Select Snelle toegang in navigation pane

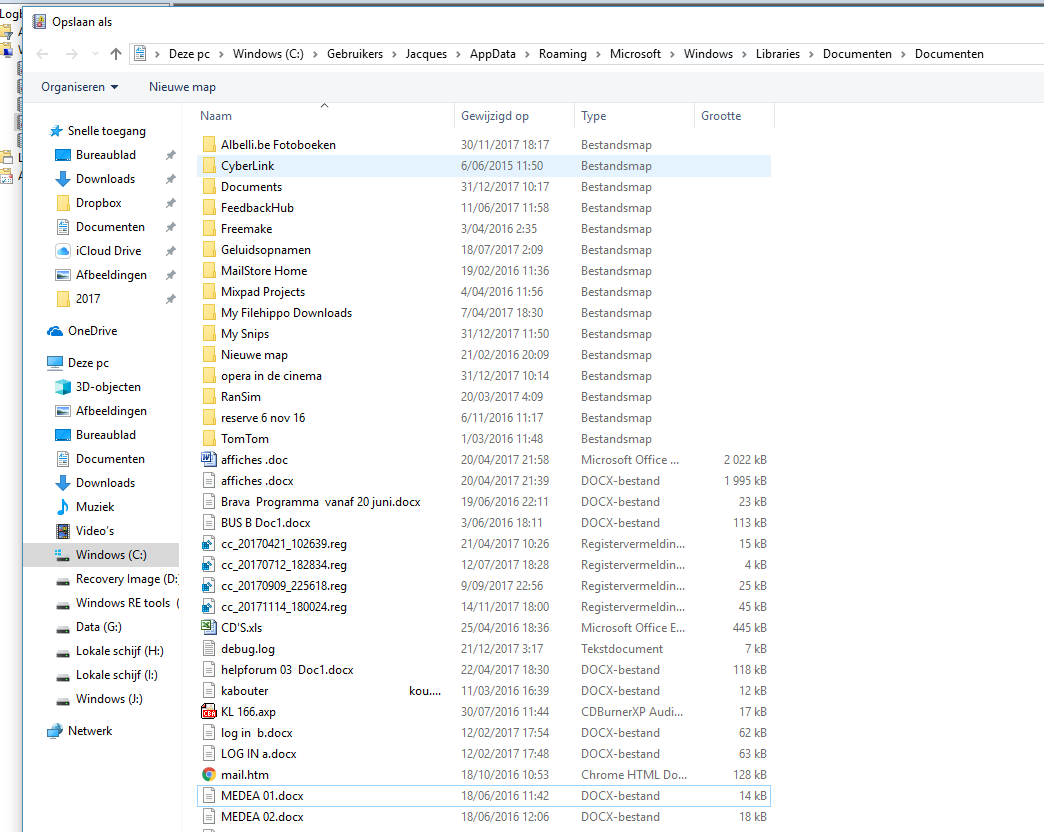point(98,131)
